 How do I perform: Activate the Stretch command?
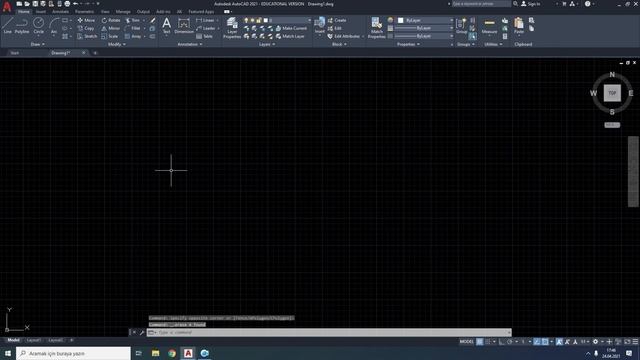pos(87,36)
